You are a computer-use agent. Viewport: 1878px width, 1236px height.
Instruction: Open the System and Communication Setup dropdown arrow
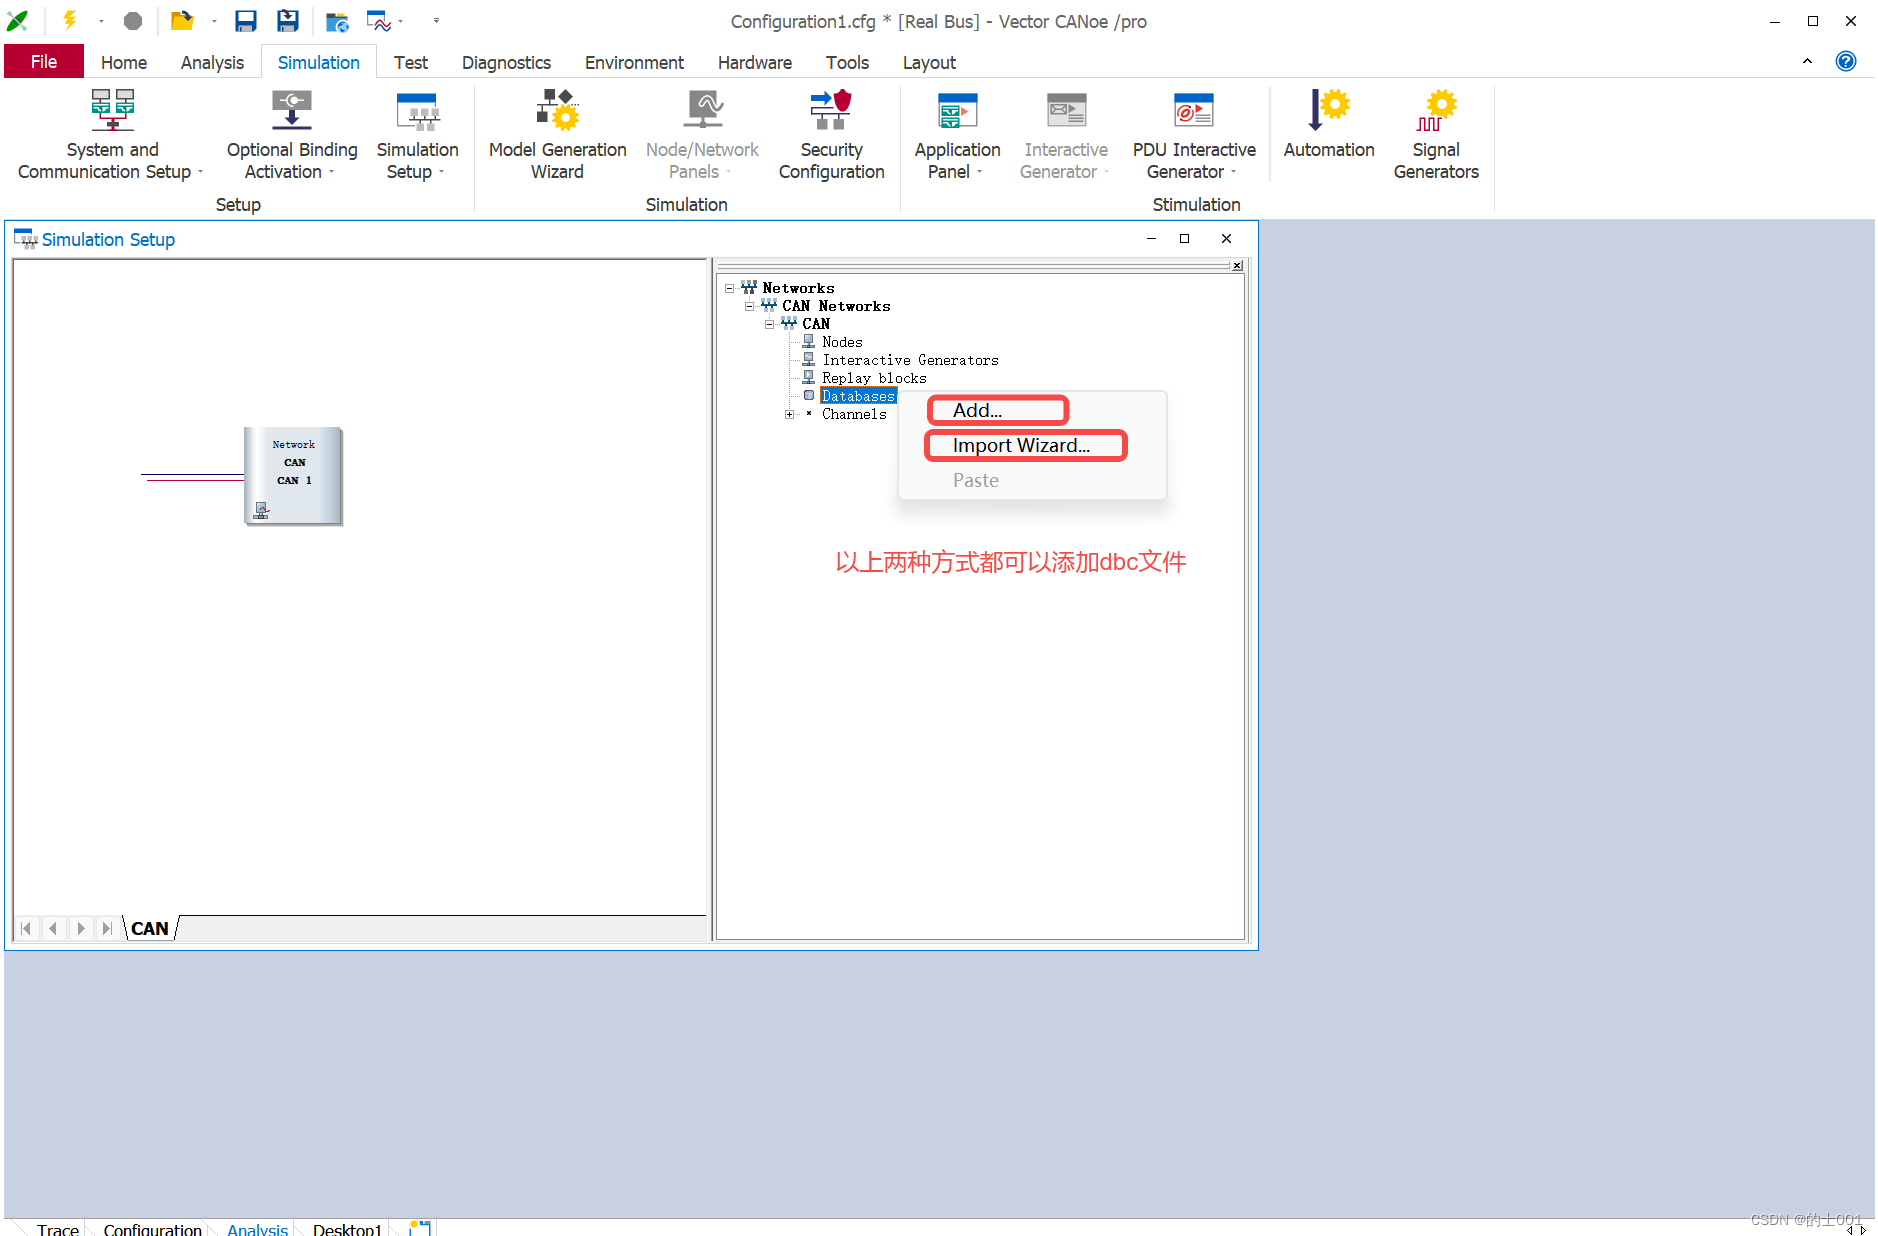point(200,172)
